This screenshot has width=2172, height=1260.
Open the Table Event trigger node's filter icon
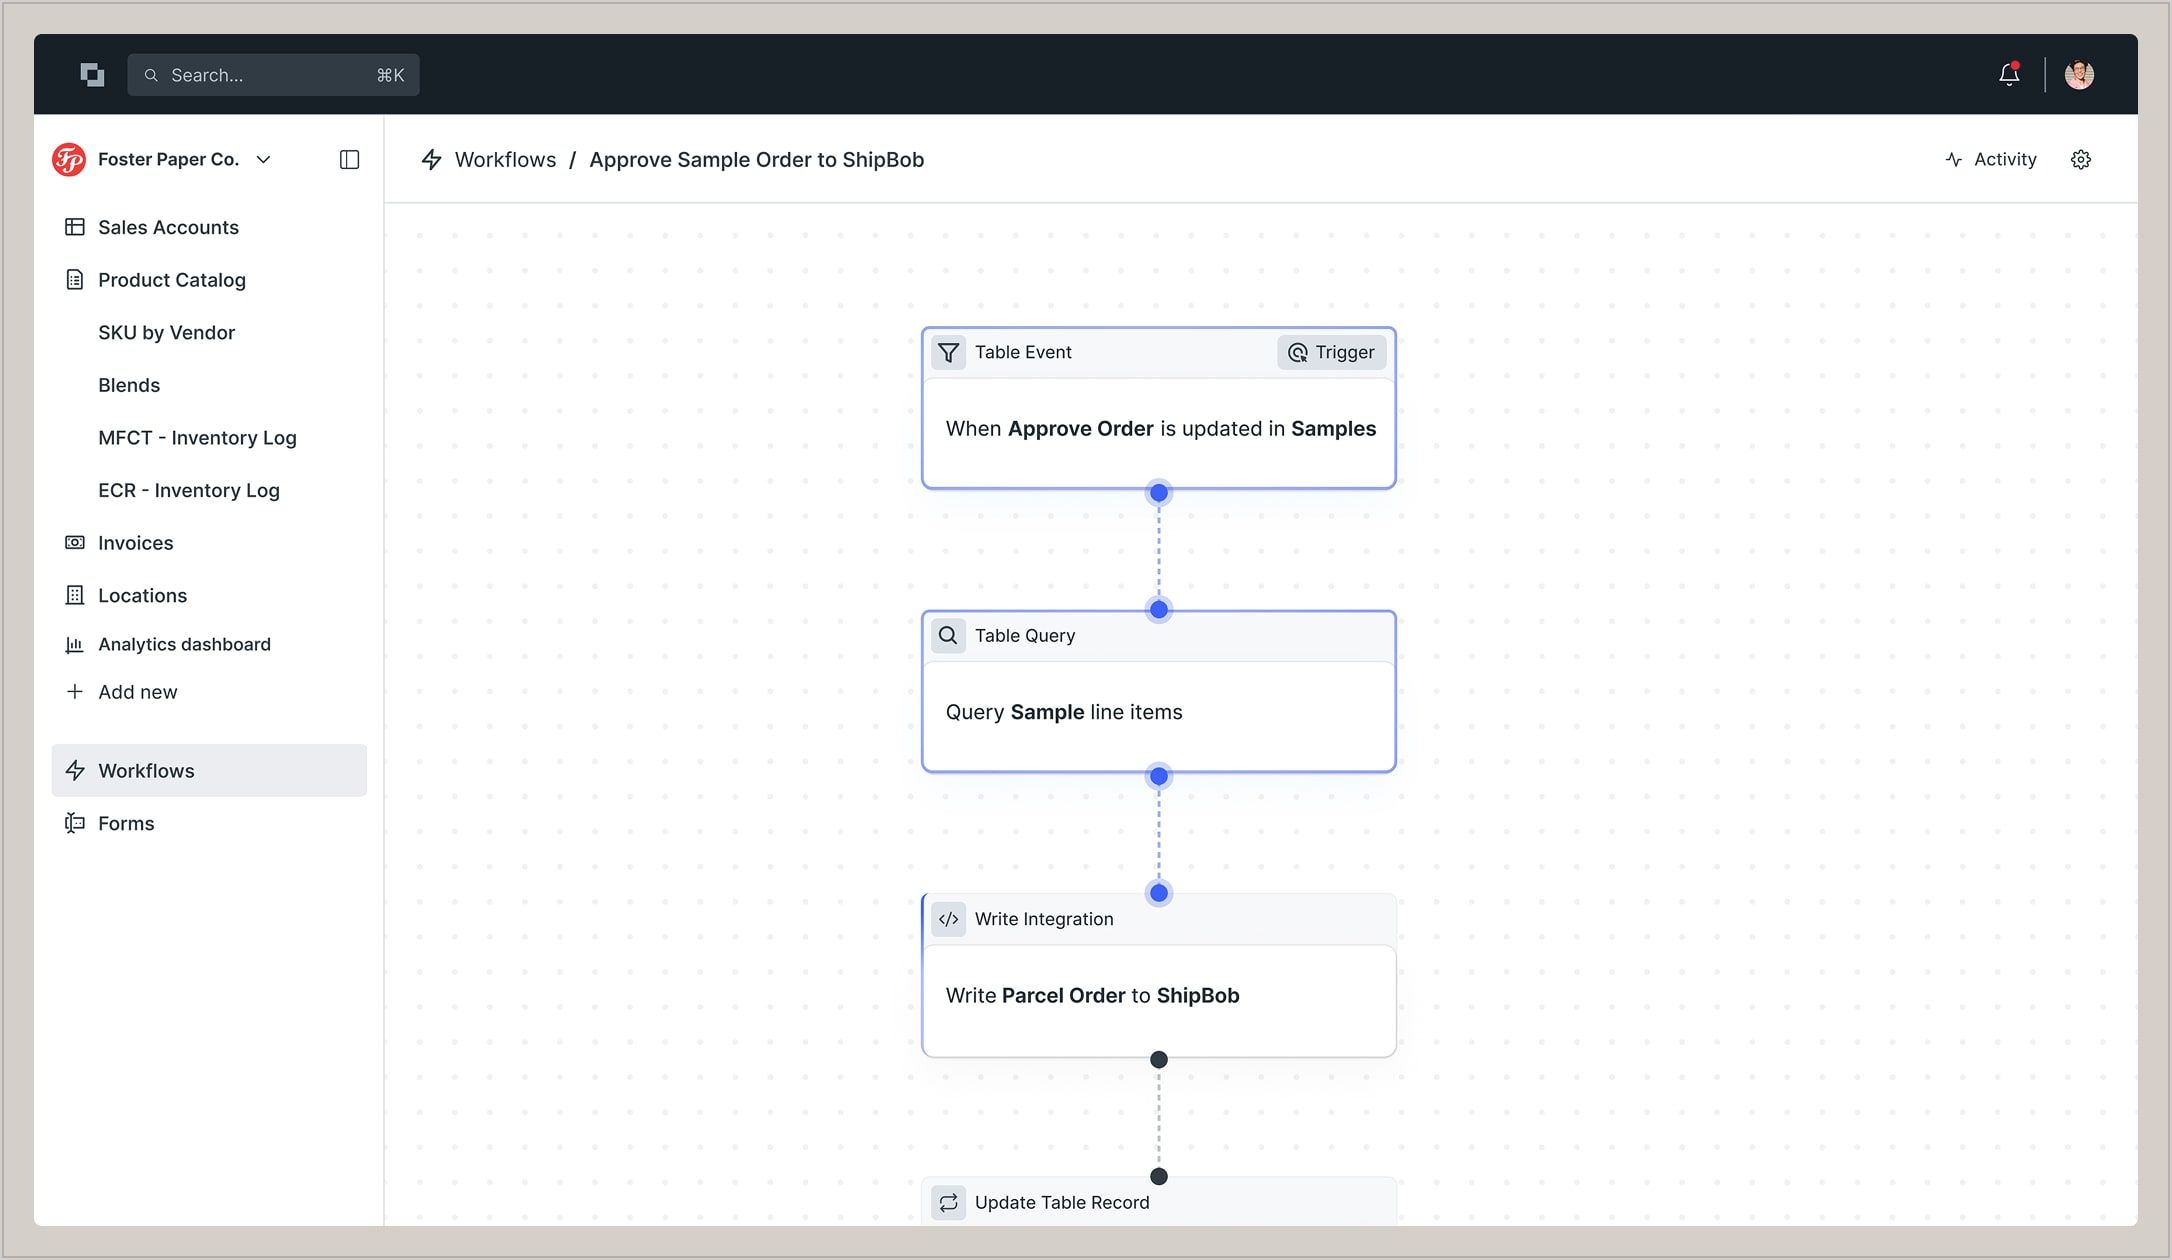[948, 352]
